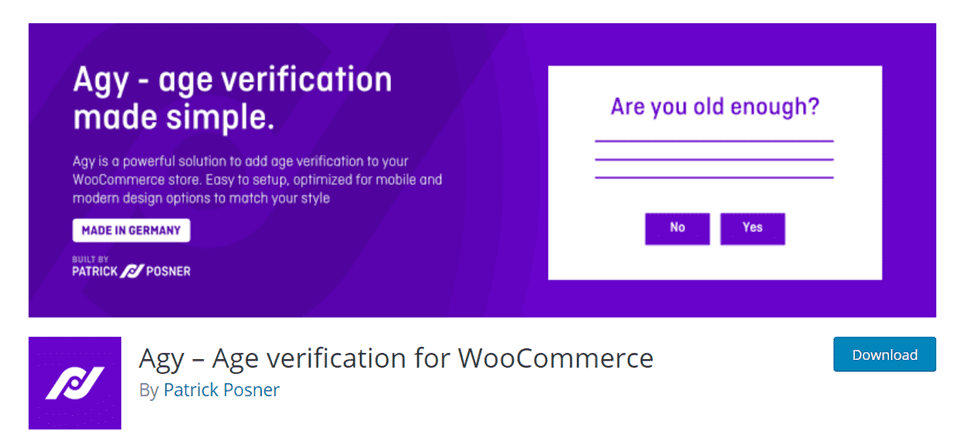Screen dimensions: 960x448
Task: Click the empty white area below the No button
Action: (x=677, y=262)
